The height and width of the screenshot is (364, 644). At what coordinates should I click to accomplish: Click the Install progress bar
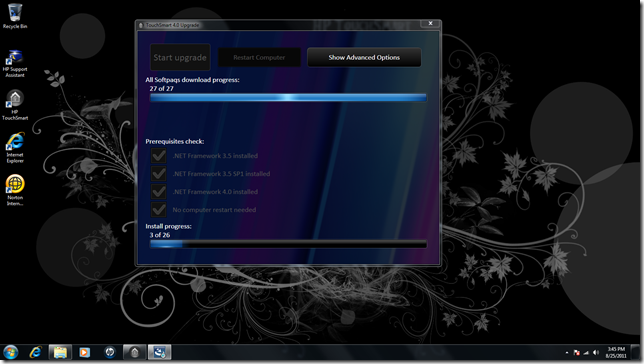pyautogui.click(x=288, y=244)
